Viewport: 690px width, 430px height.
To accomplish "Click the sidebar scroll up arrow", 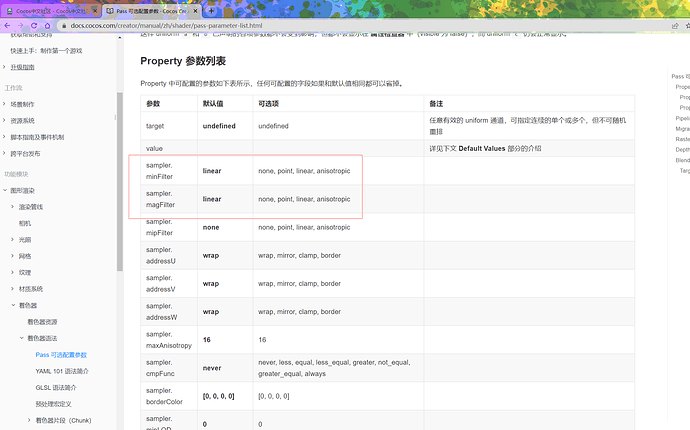I will [120, 38].
